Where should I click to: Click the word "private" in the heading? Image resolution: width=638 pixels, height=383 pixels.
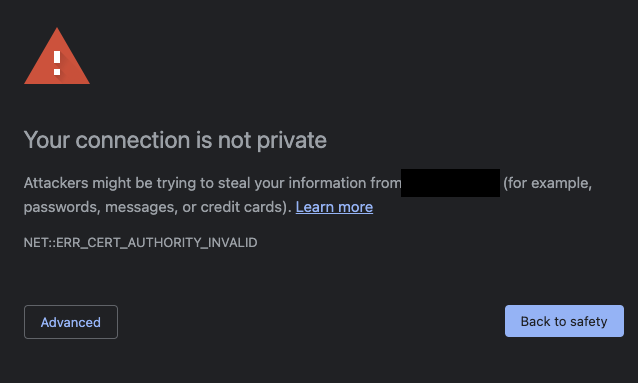pos(292,140)
